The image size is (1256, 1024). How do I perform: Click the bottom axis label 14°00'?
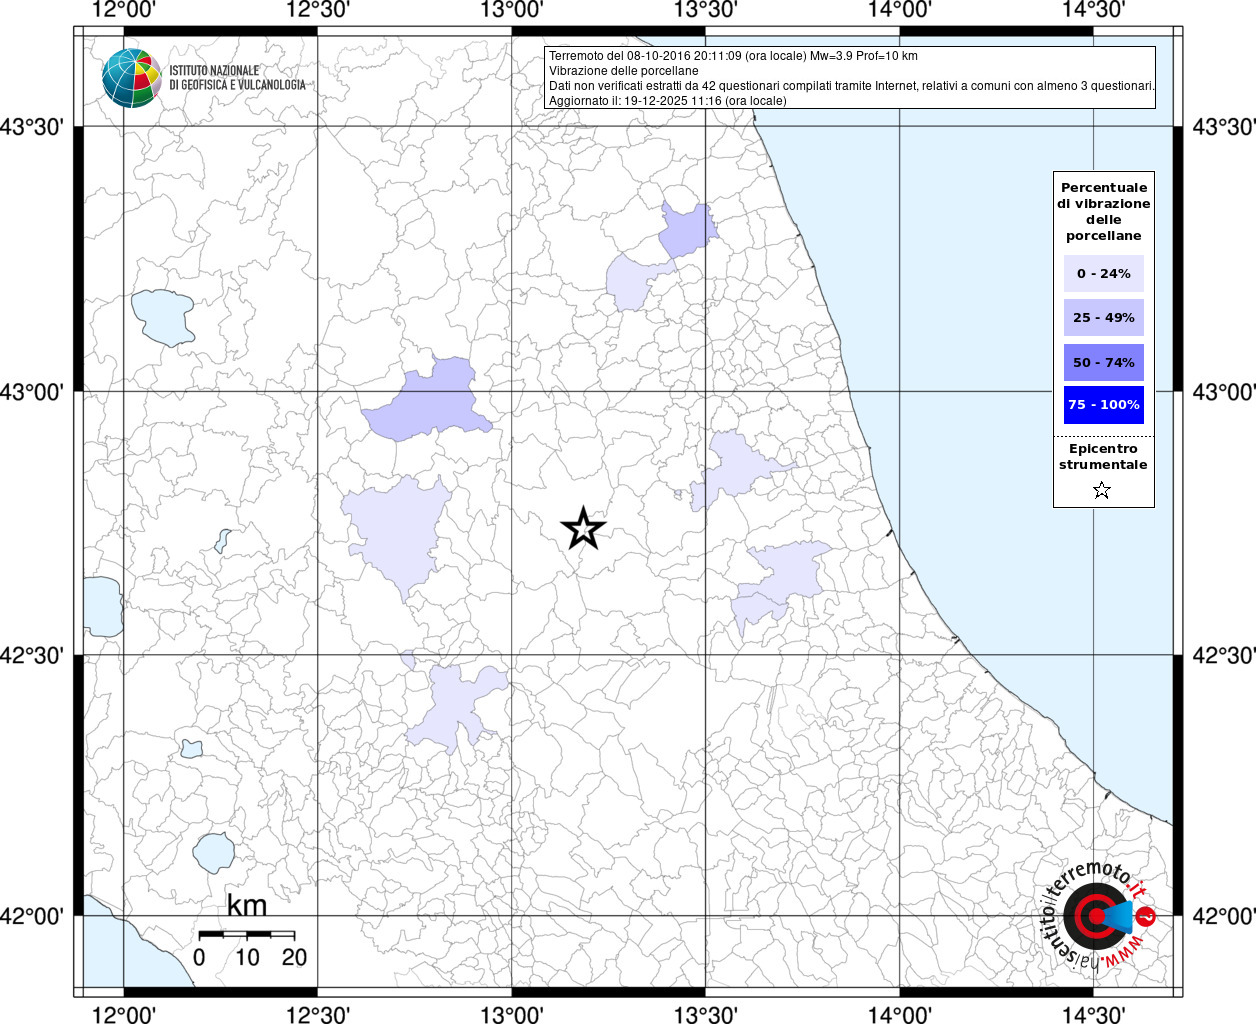(899, 1014)
